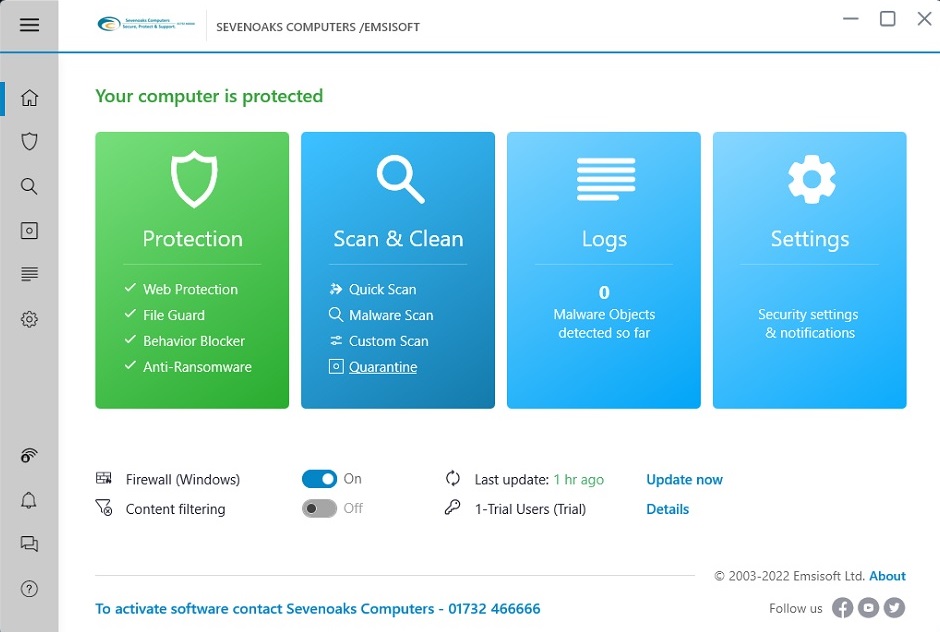Open Behavior Blocker settings
Screen dimensions: 940x632
pos(194,341)
